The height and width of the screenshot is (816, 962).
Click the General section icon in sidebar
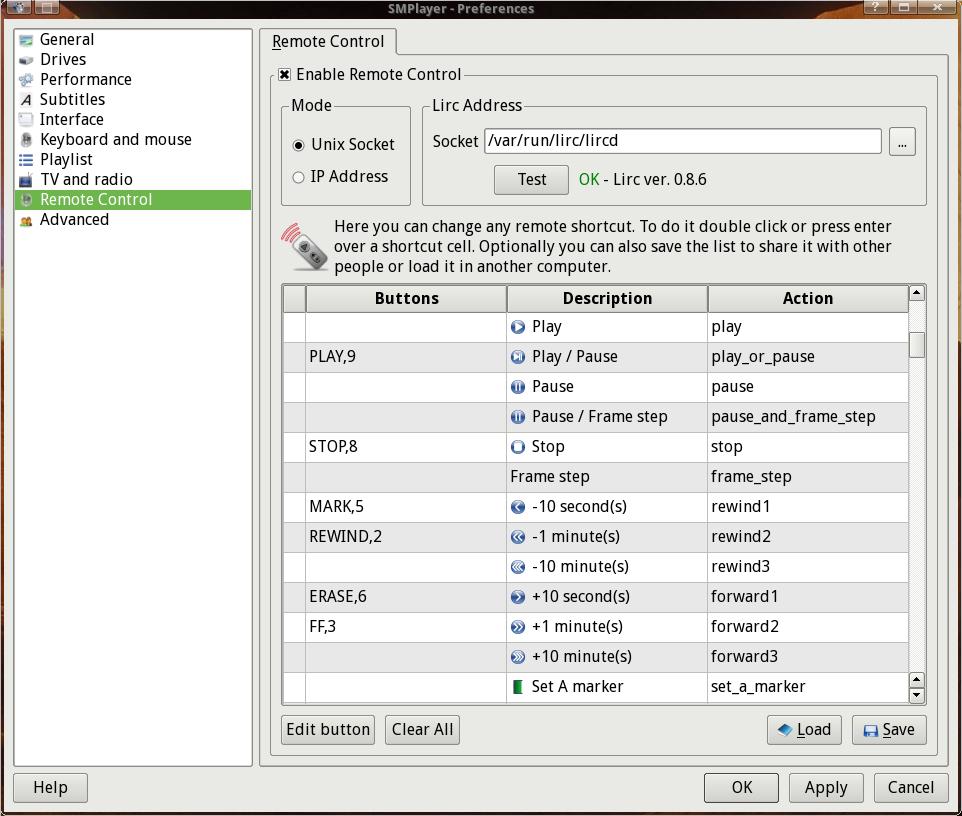point(26,40)
